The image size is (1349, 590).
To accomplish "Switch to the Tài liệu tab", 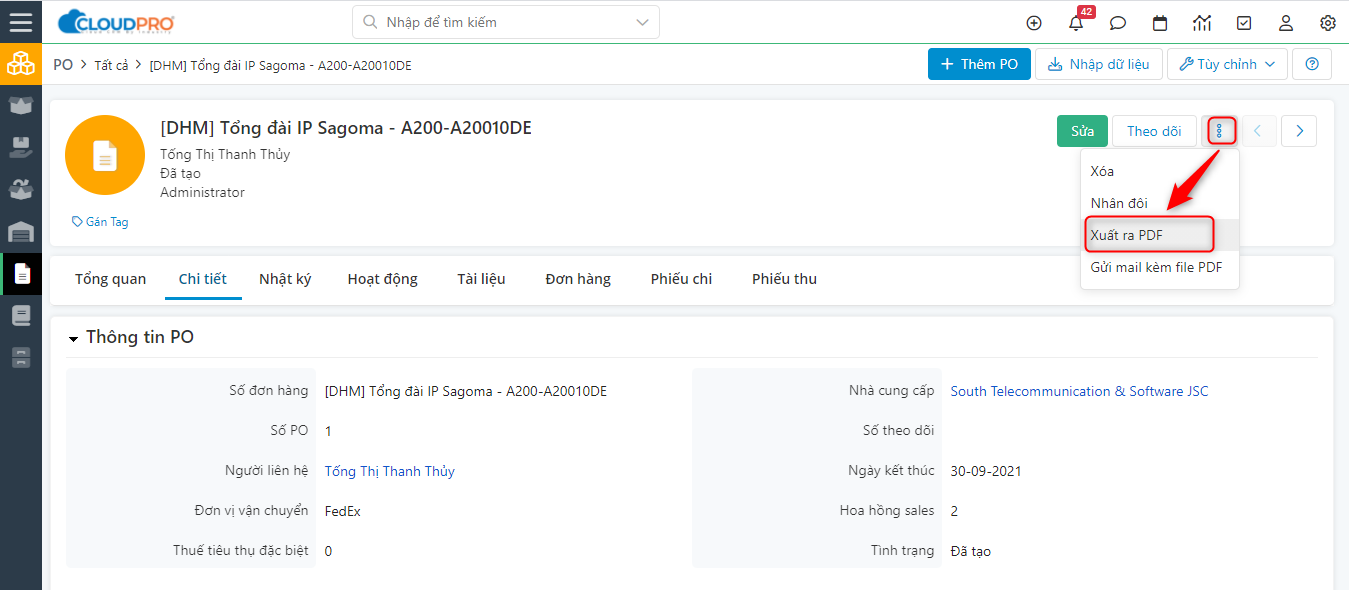I will pos(481,279).
